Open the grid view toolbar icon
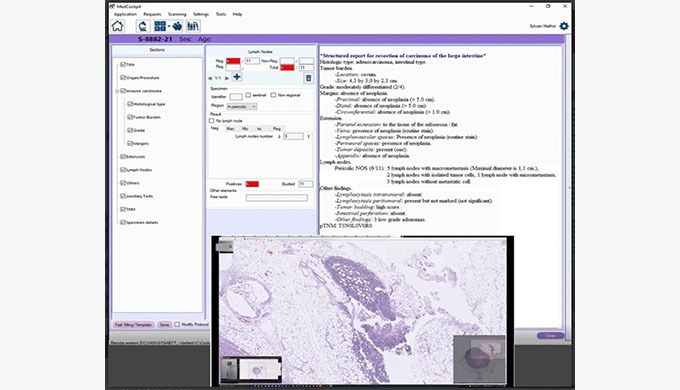 click(160, 26)
